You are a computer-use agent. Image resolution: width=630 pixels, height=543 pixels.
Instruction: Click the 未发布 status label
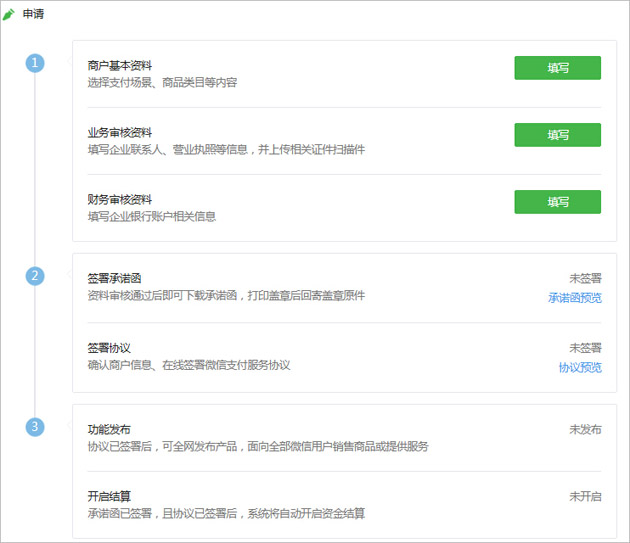pos(585,429)
